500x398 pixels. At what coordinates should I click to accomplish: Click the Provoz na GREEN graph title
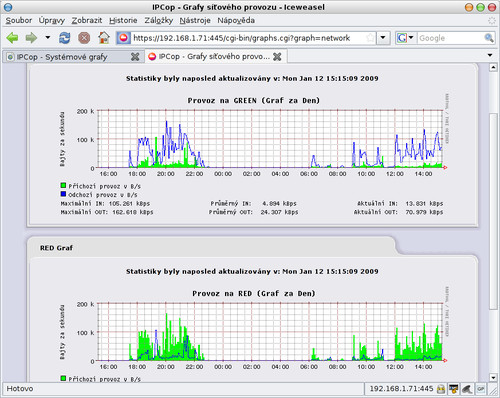pos(254,101)
